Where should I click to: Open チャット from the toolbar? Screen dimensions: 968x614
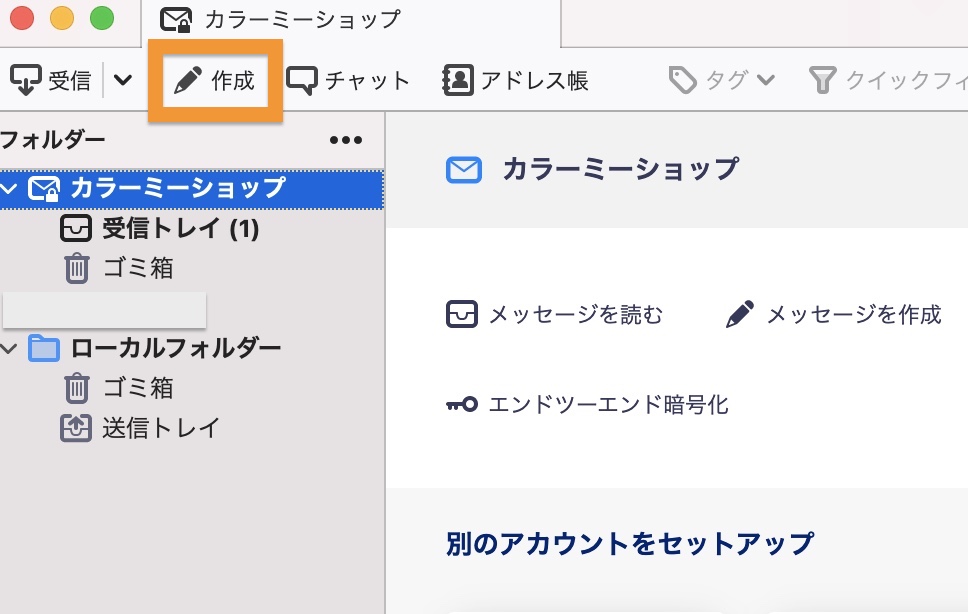348,81
